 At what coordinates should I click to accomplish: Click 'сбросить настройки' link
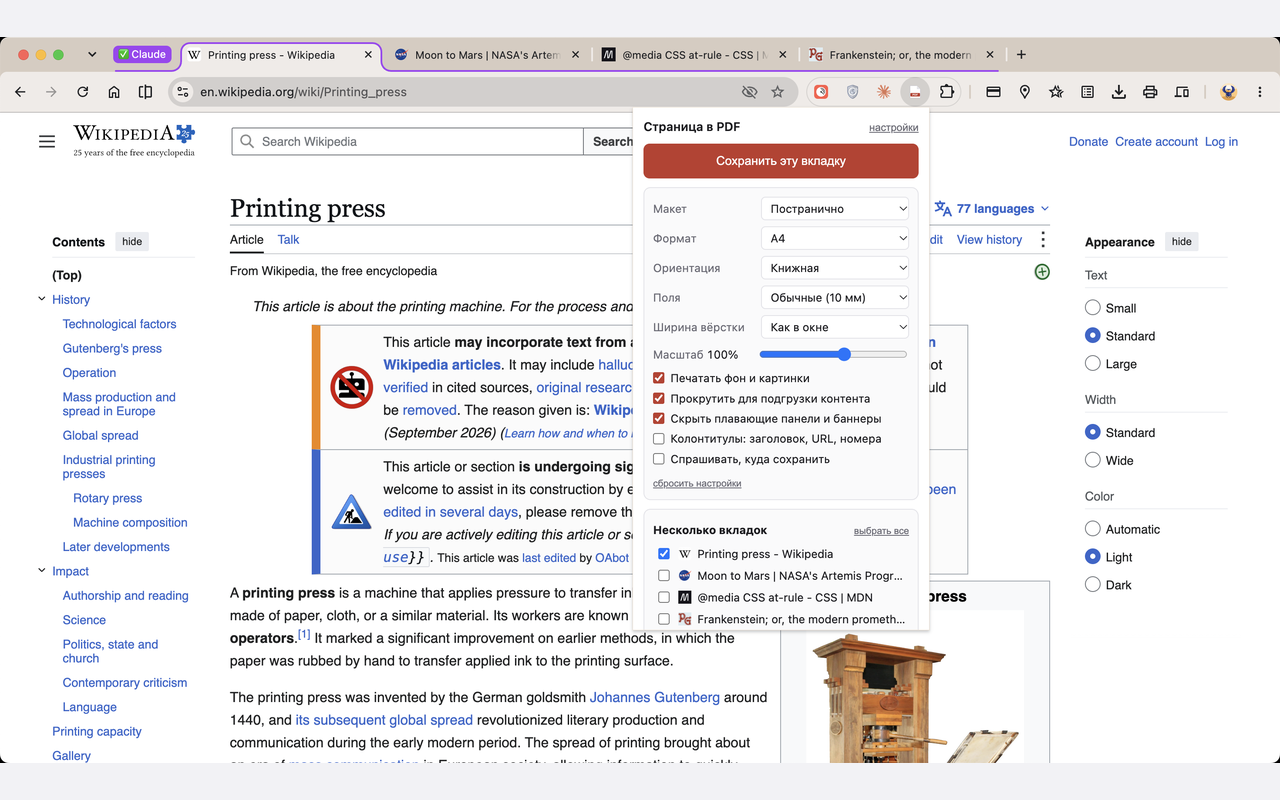click(697, 483)
